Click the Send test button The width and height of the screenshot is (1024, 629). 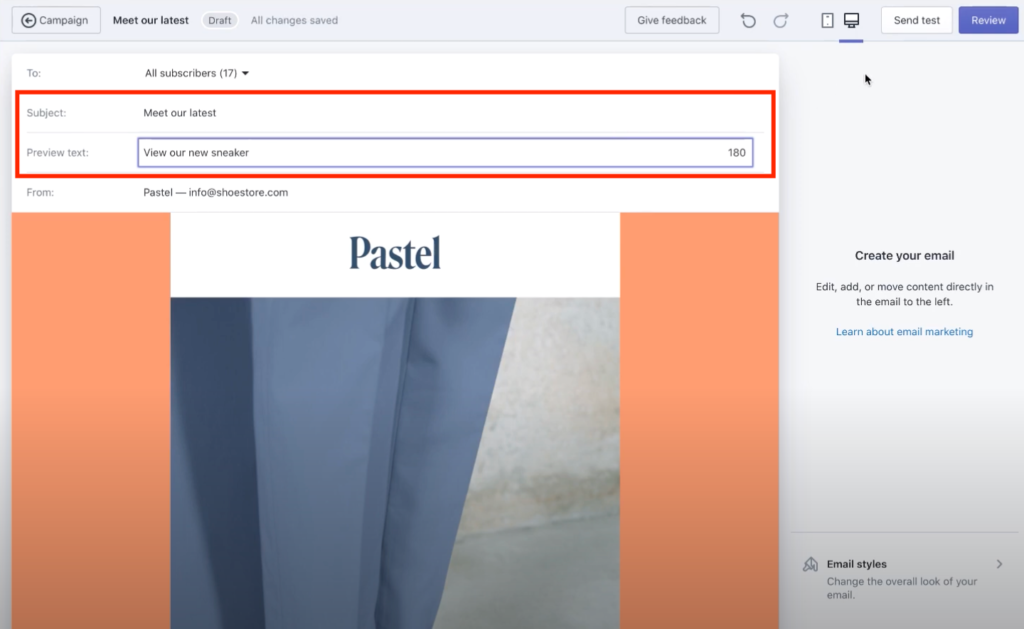pos(916,20)
